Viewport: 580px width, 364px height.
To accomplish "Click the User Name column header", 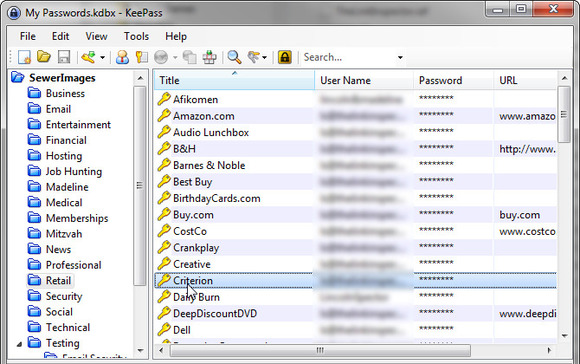I will point(364,80).
